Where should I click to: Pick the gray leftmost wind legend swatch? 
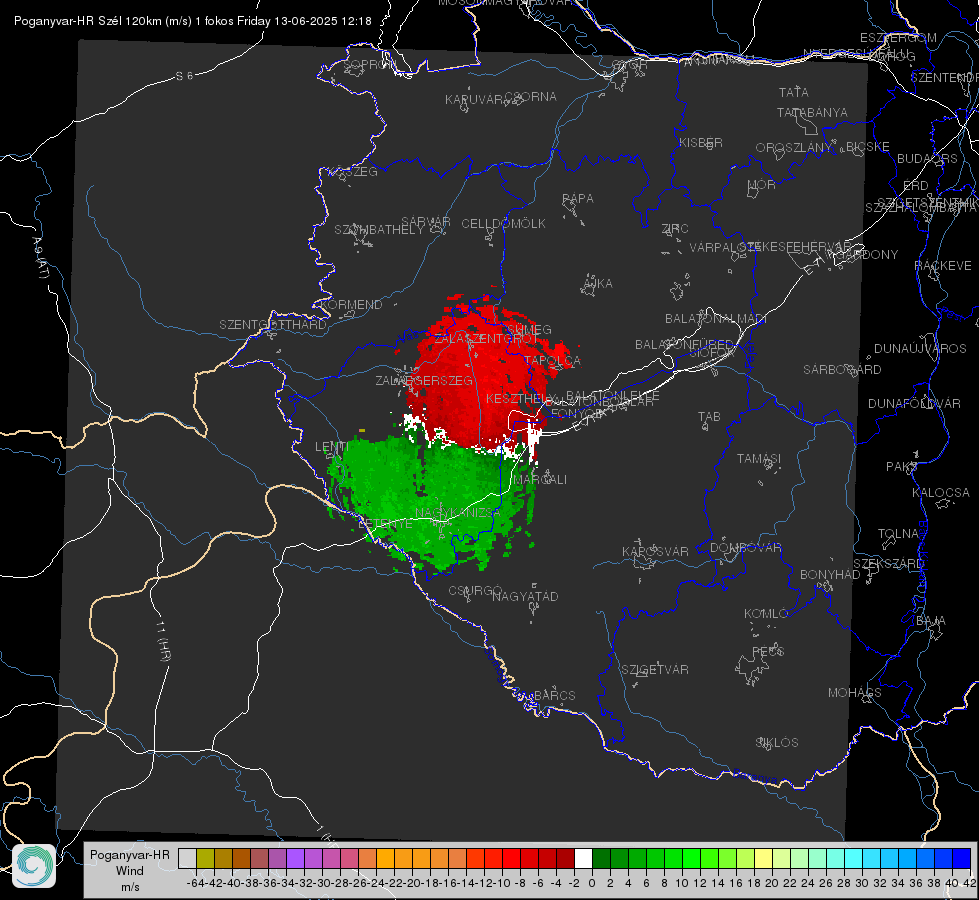point(187,859)
